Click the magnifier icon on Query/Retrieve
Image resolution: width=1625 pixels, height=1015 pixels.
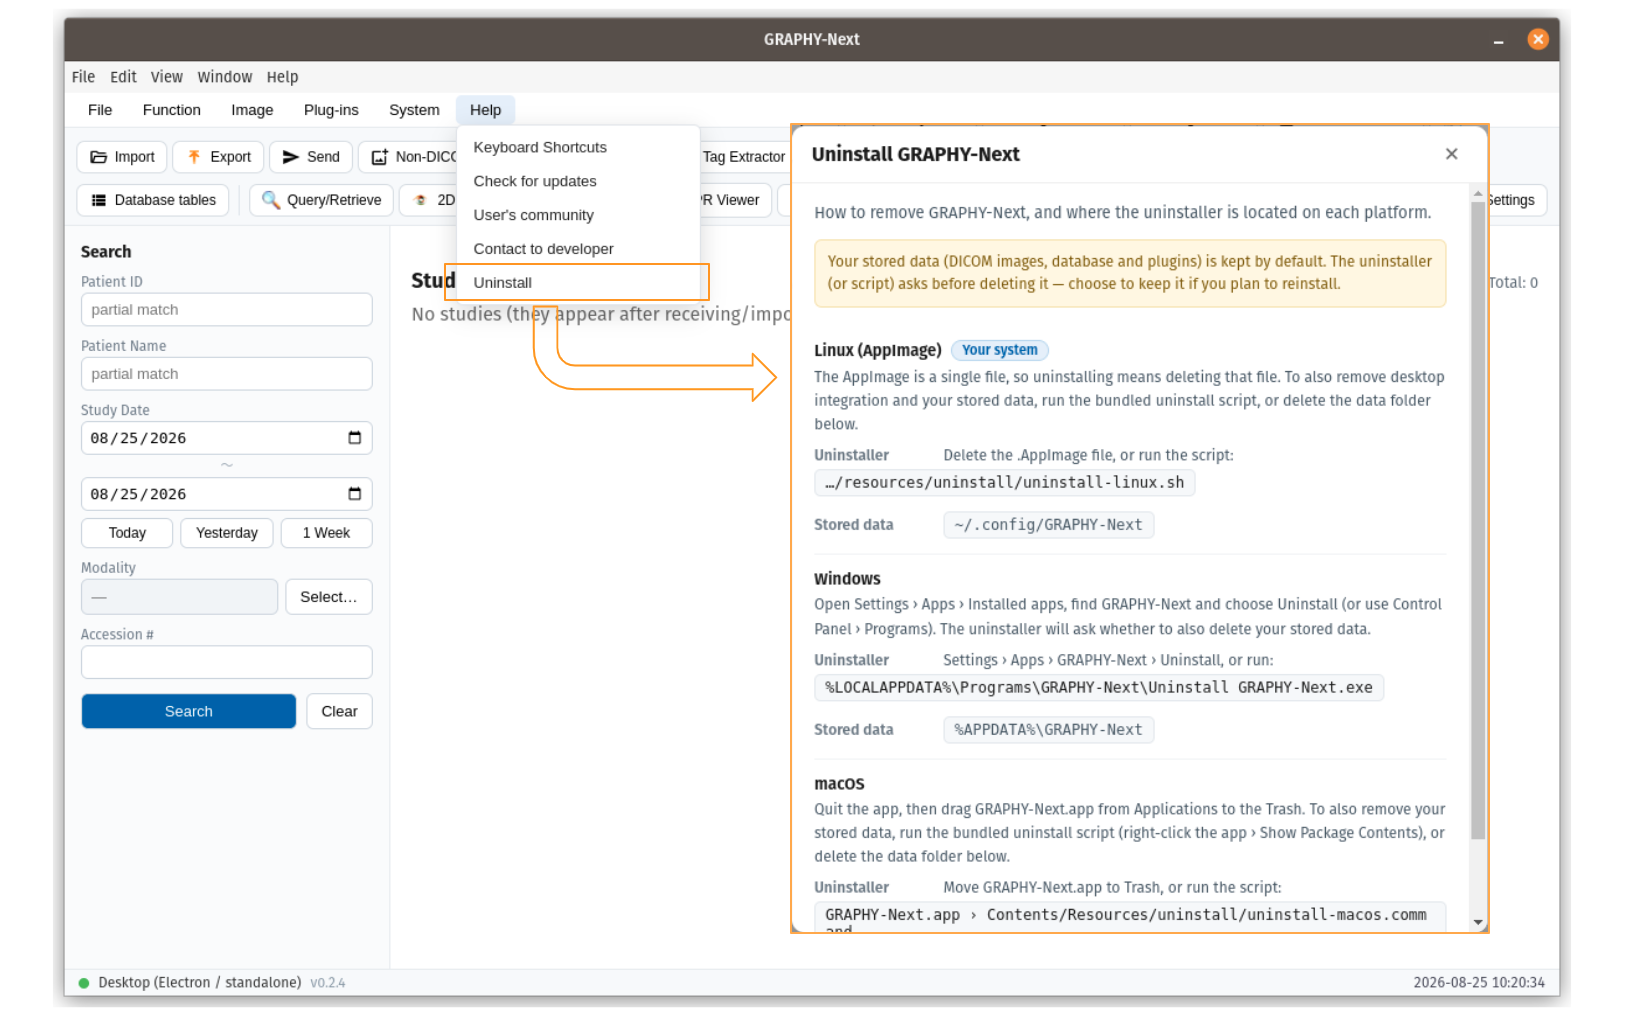click(270, 200)
